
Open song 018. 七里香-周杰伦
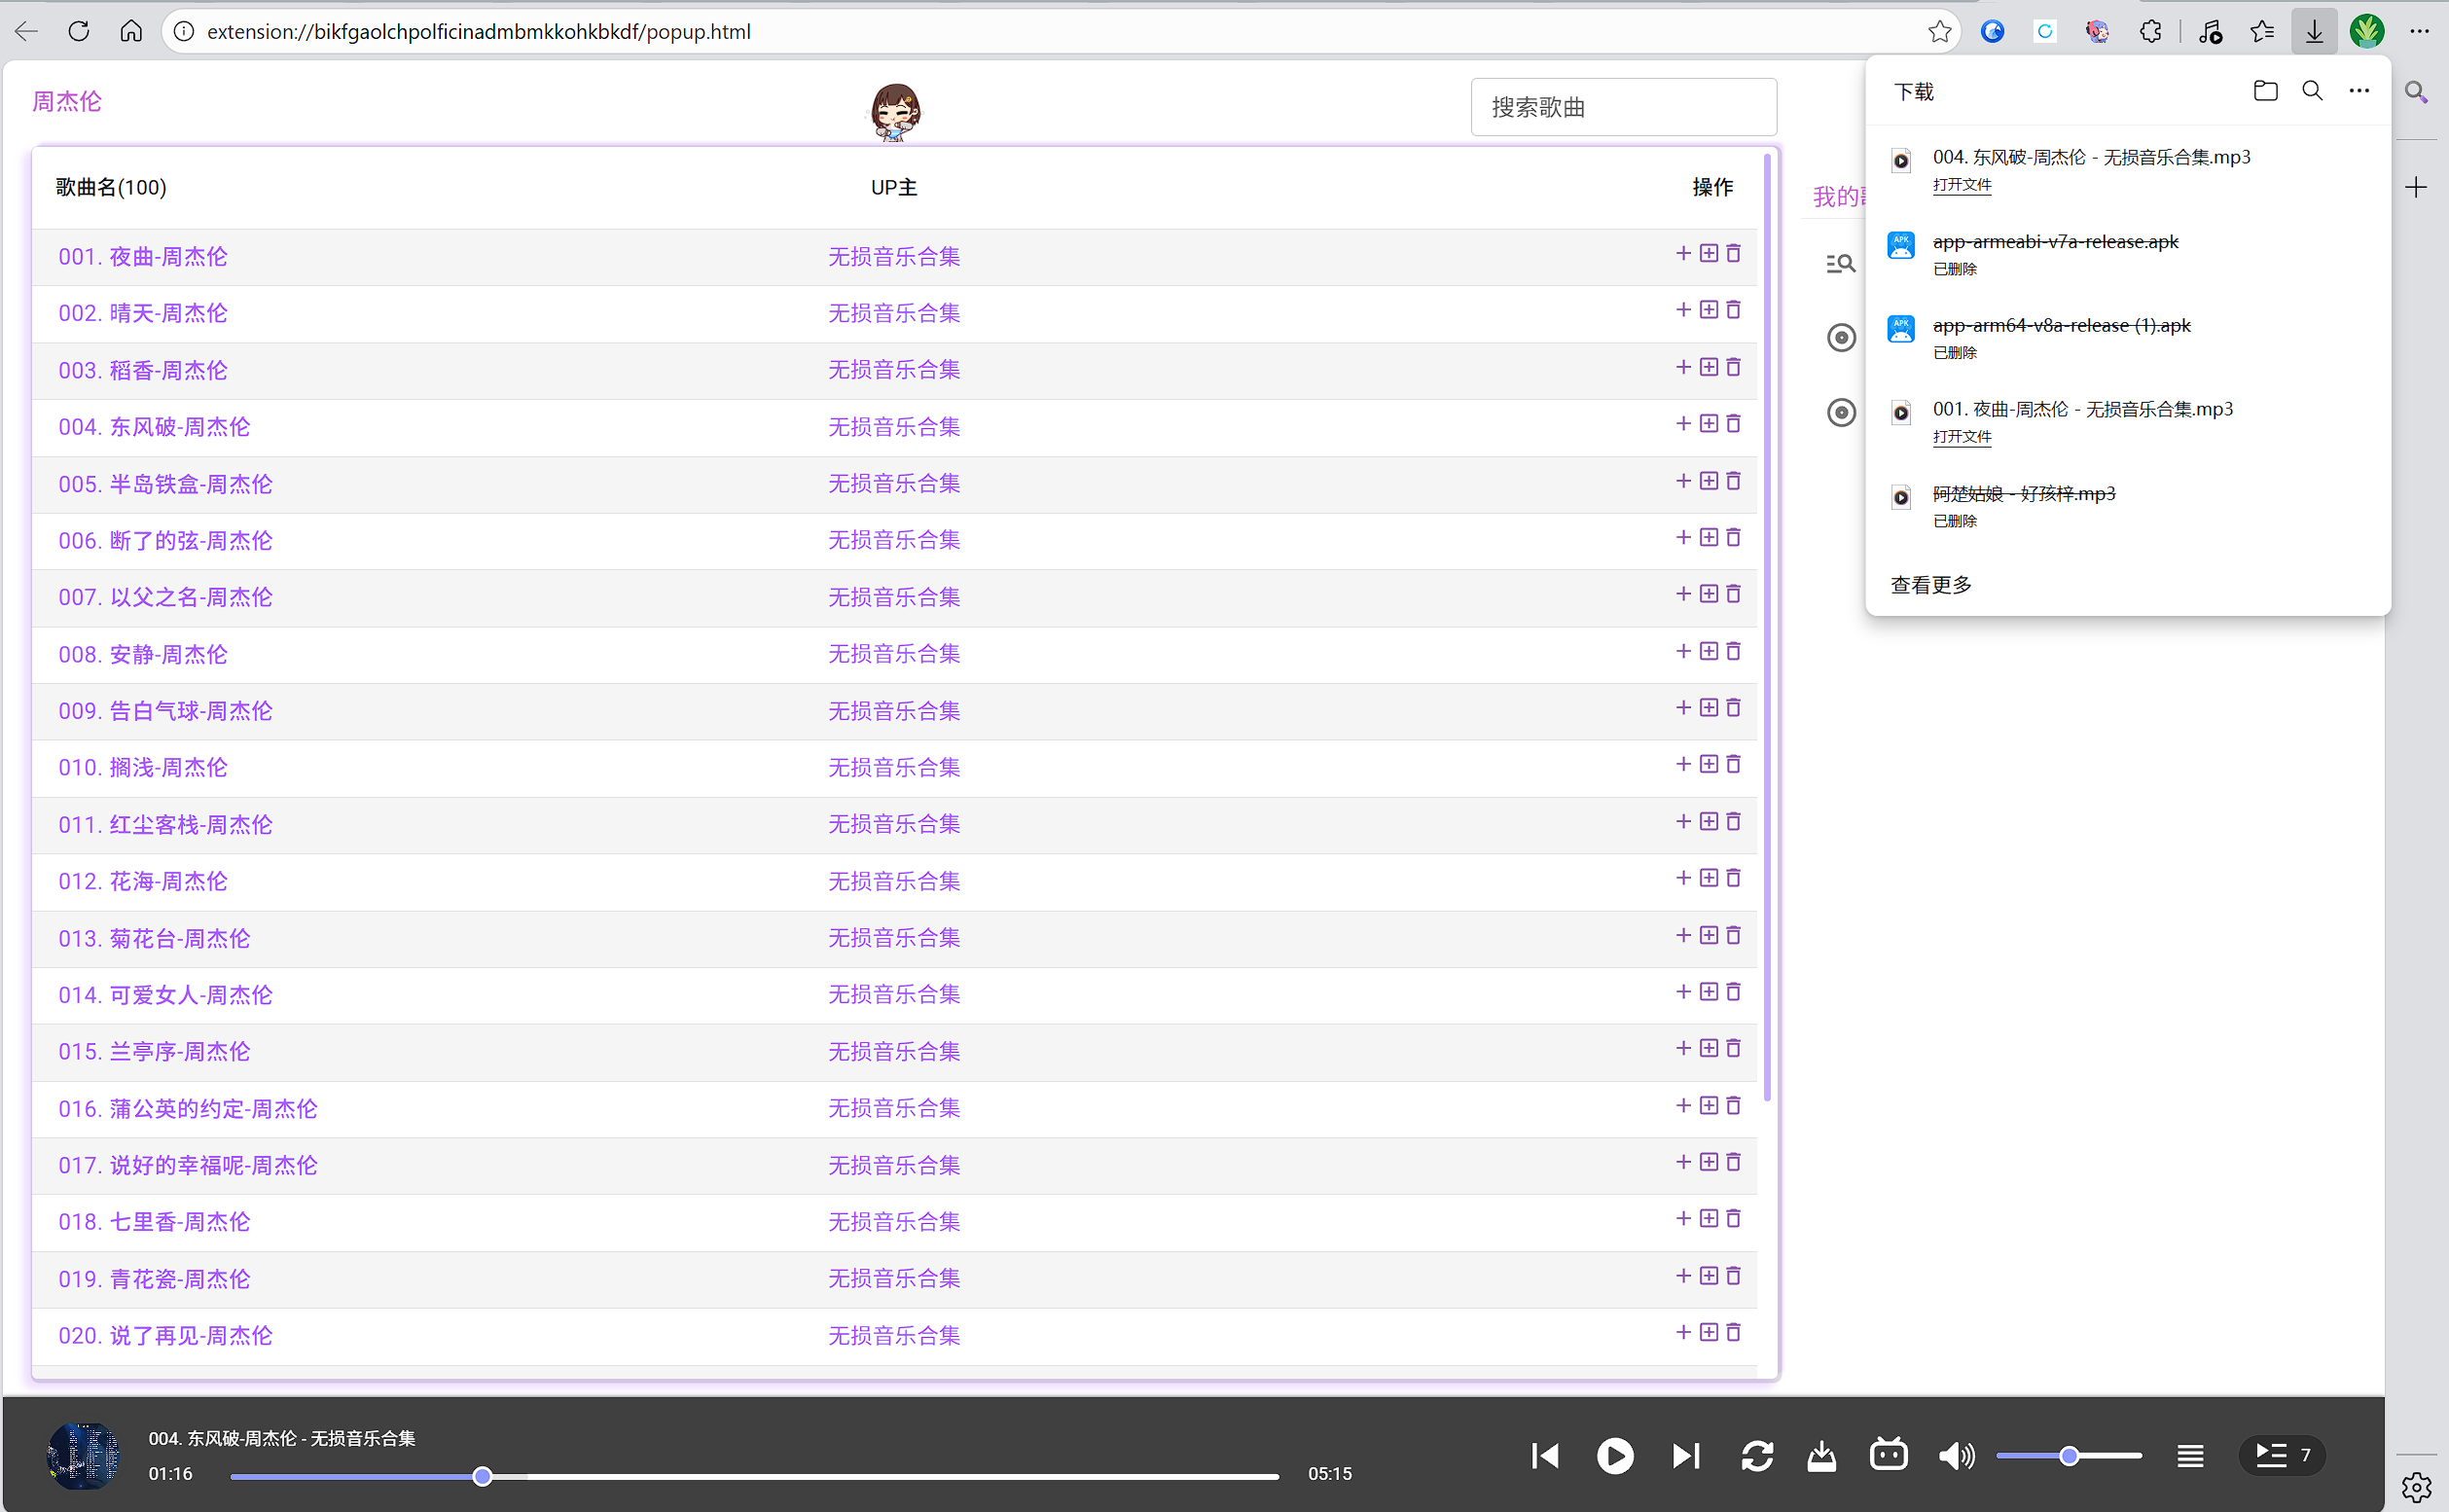click(154, 1222)
